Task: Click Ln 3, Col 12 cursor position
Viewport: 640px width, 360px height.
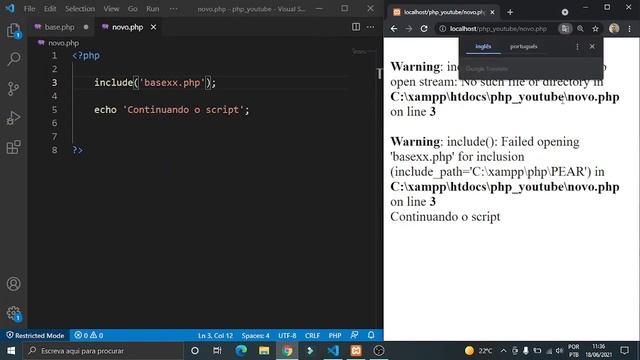Action: click(215, 336)
